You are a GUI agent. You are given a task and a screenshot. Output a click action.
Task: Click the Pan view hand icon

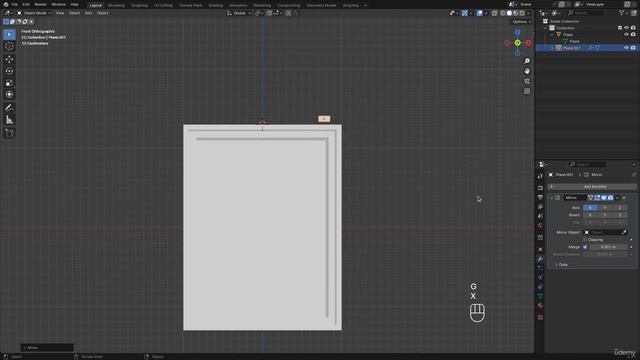527,71
